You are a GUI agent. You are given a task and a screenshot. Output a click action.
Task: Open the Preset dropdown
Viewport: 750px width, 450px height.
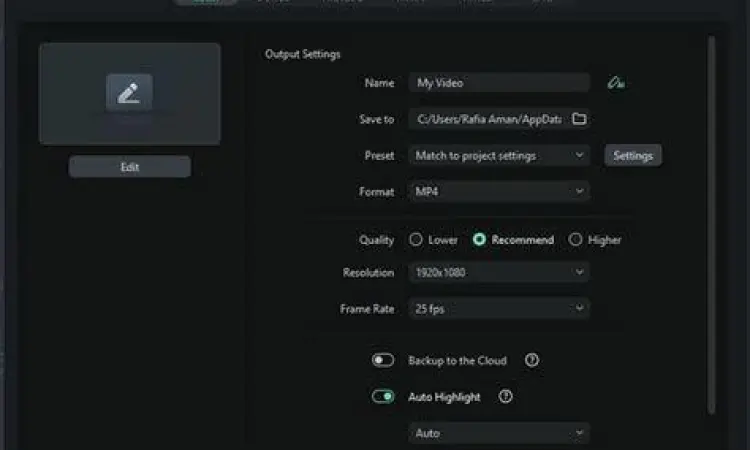pos(498,156)
